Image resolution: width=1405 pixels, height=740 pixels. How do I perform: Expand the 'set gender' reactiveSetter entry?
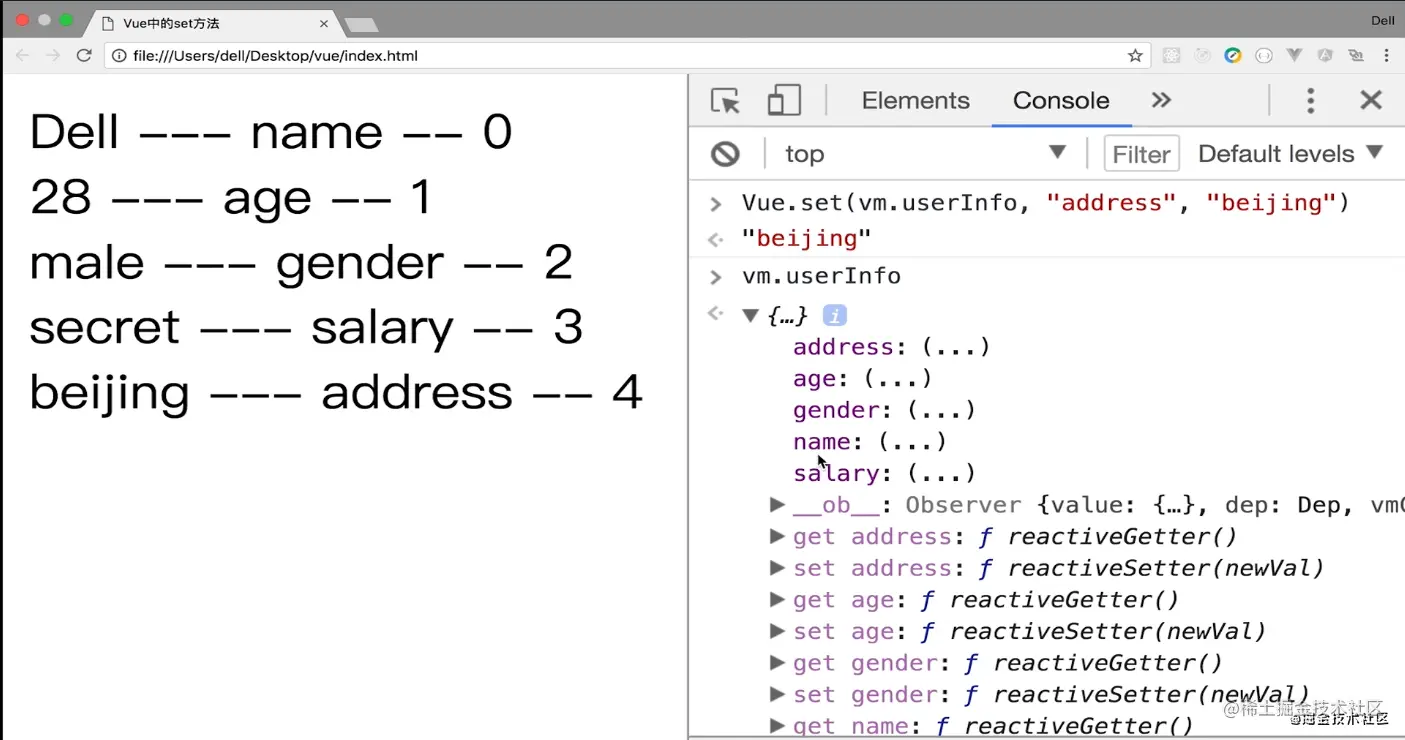[777, 695]
